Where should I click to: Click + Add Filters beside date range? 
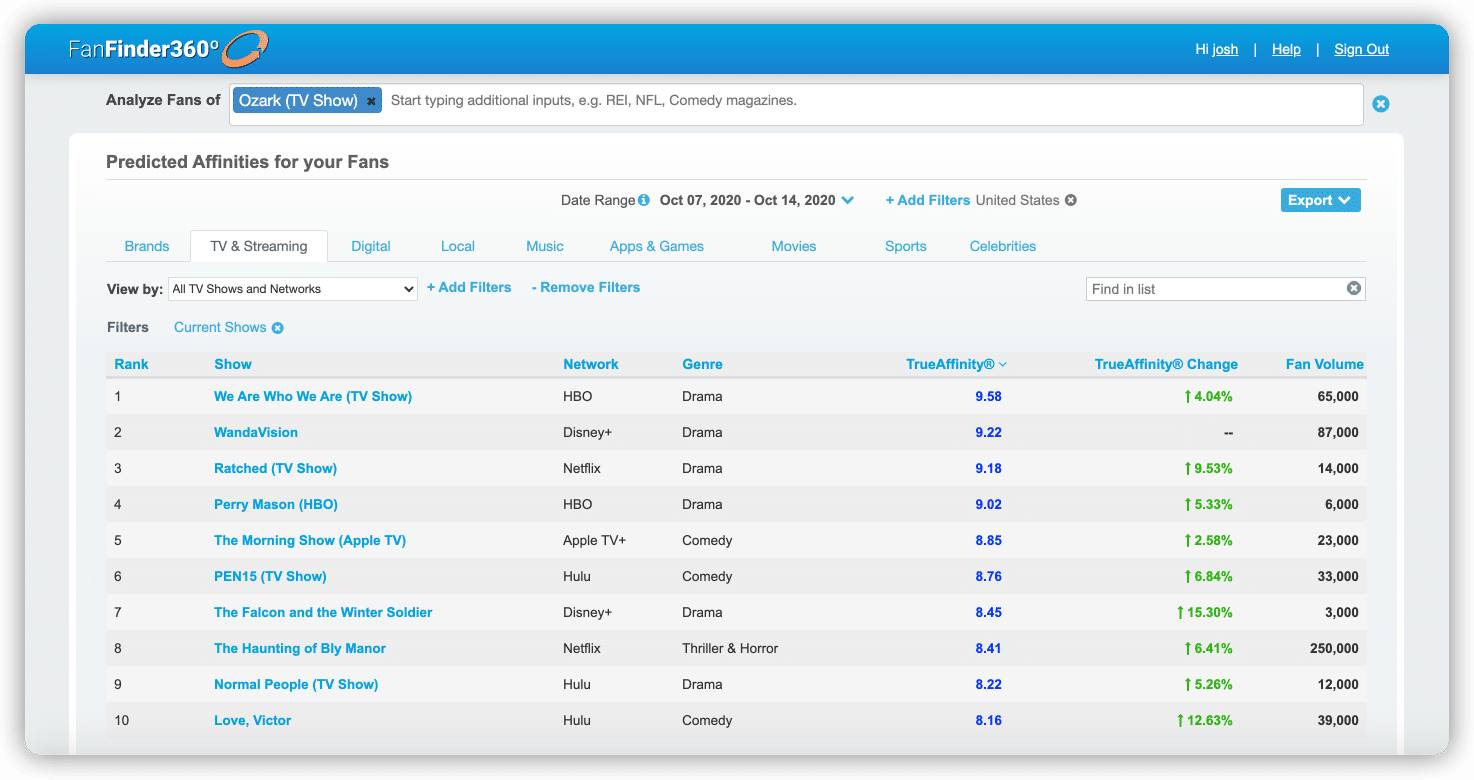[x=928, y=200]
